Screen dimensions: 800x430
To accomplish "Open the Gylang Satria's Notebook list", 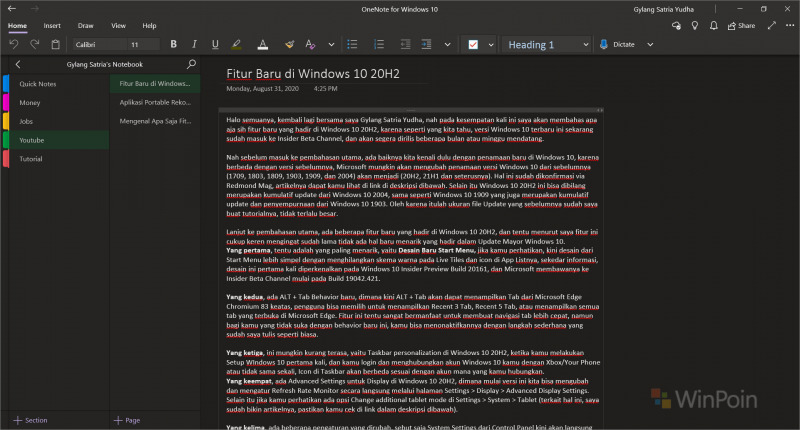I will tap(105, 64).
